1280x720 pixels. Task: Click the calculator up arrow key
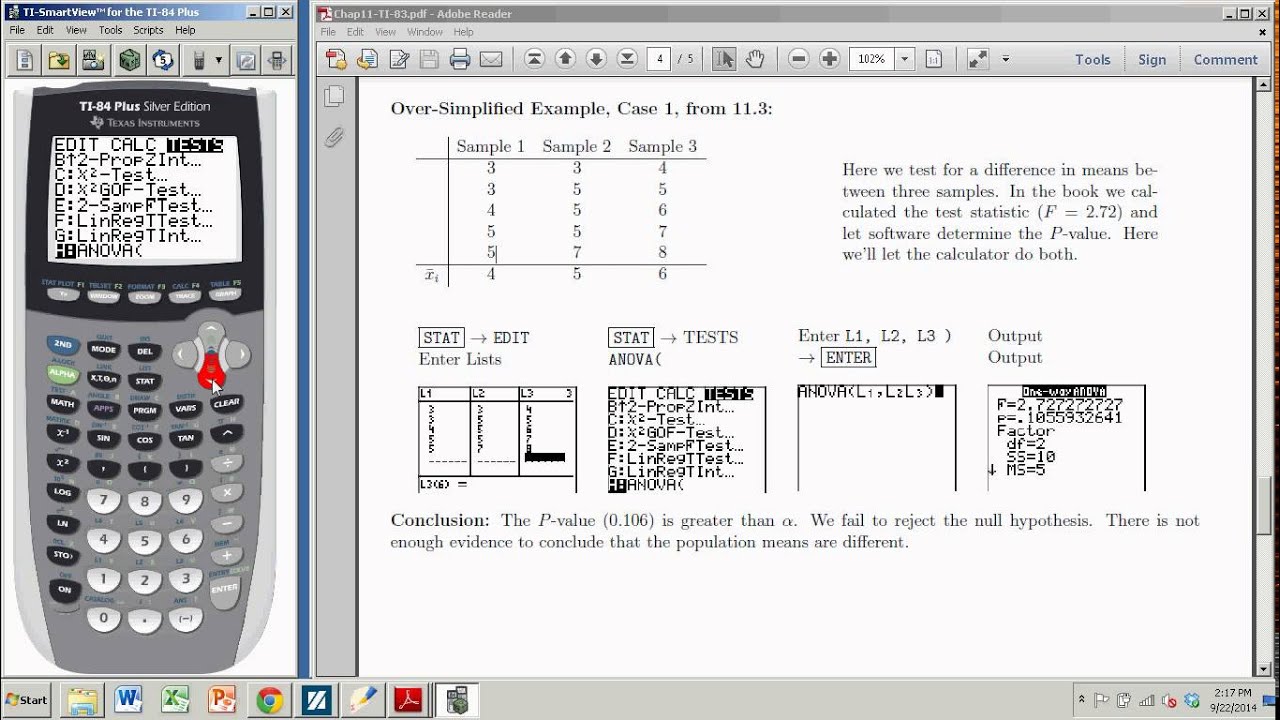point(210,333)
